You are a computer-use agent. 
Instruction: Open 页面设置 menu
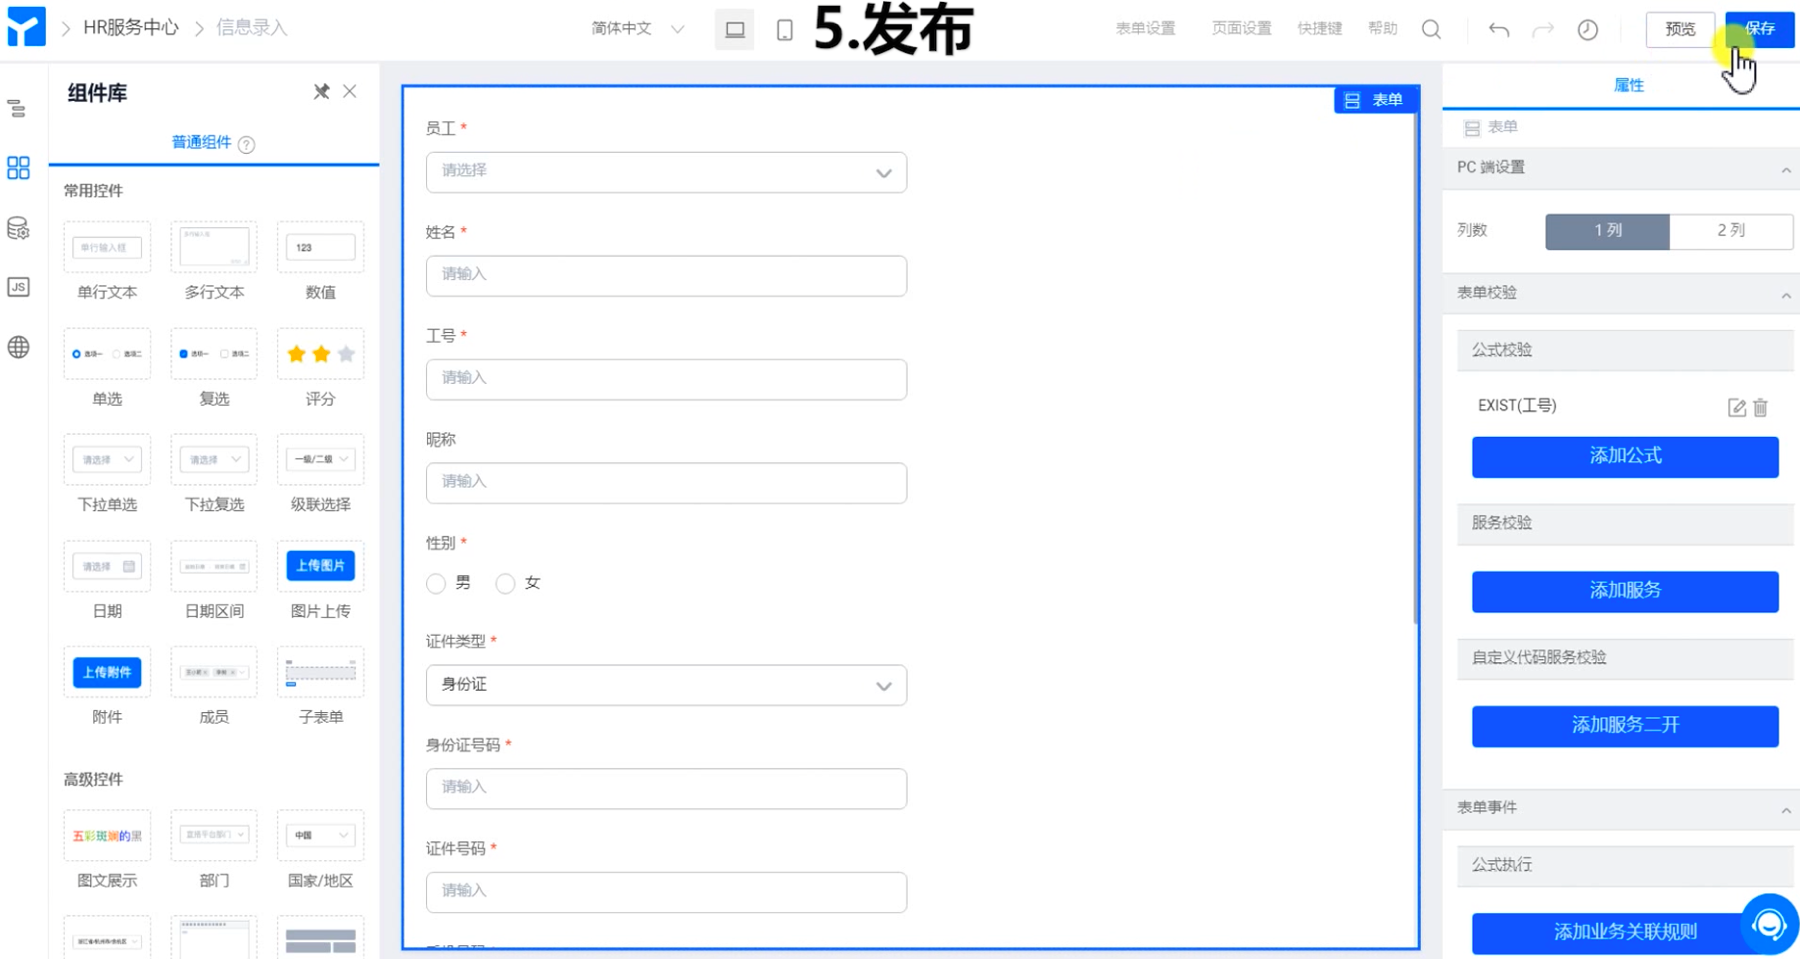pyautogui.click(x=1241, y=29)
